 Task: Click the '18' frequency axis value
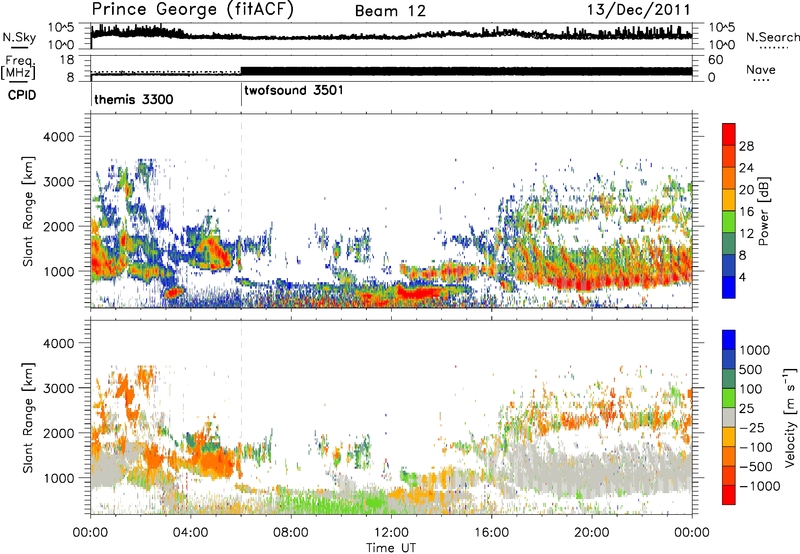(x=67, y=60)
